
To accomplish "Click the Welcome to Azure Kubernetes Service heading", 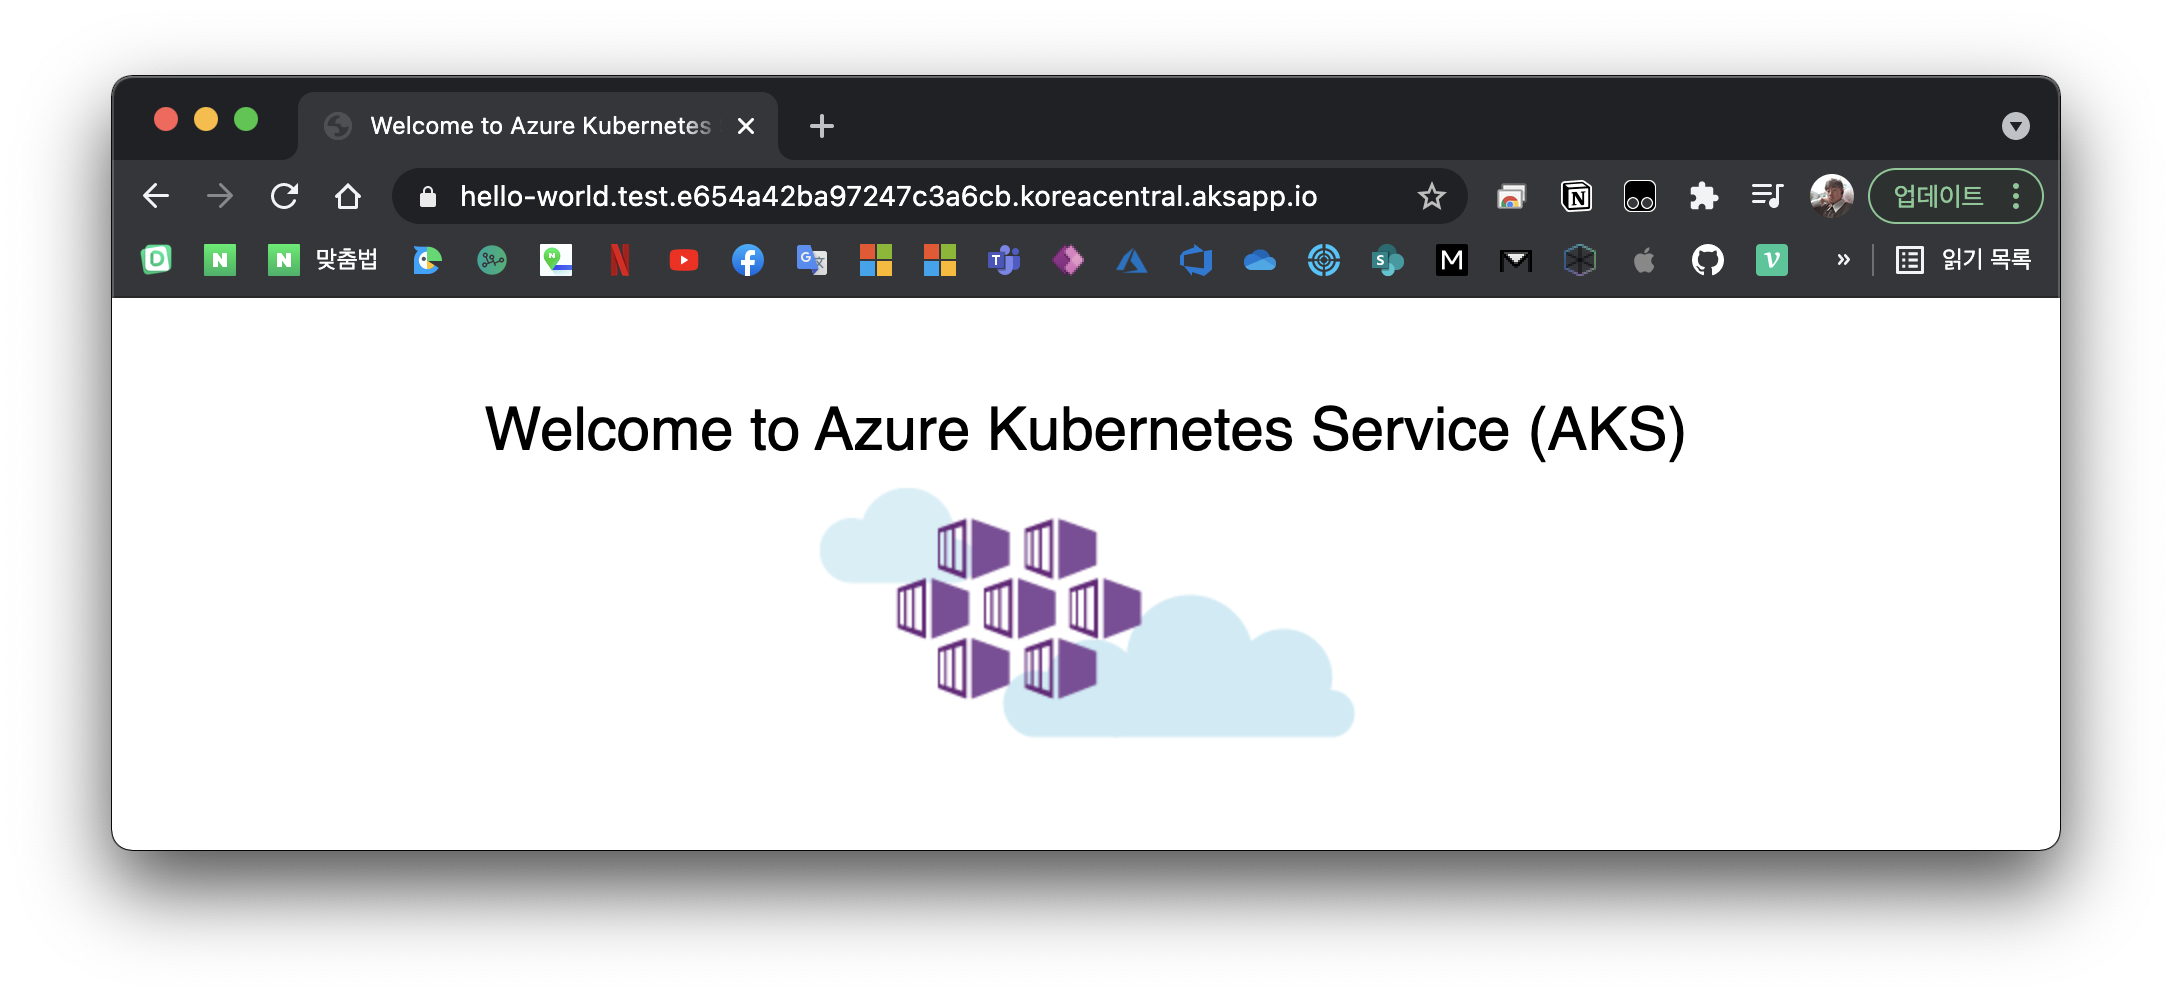I will tap(1086, 430).
